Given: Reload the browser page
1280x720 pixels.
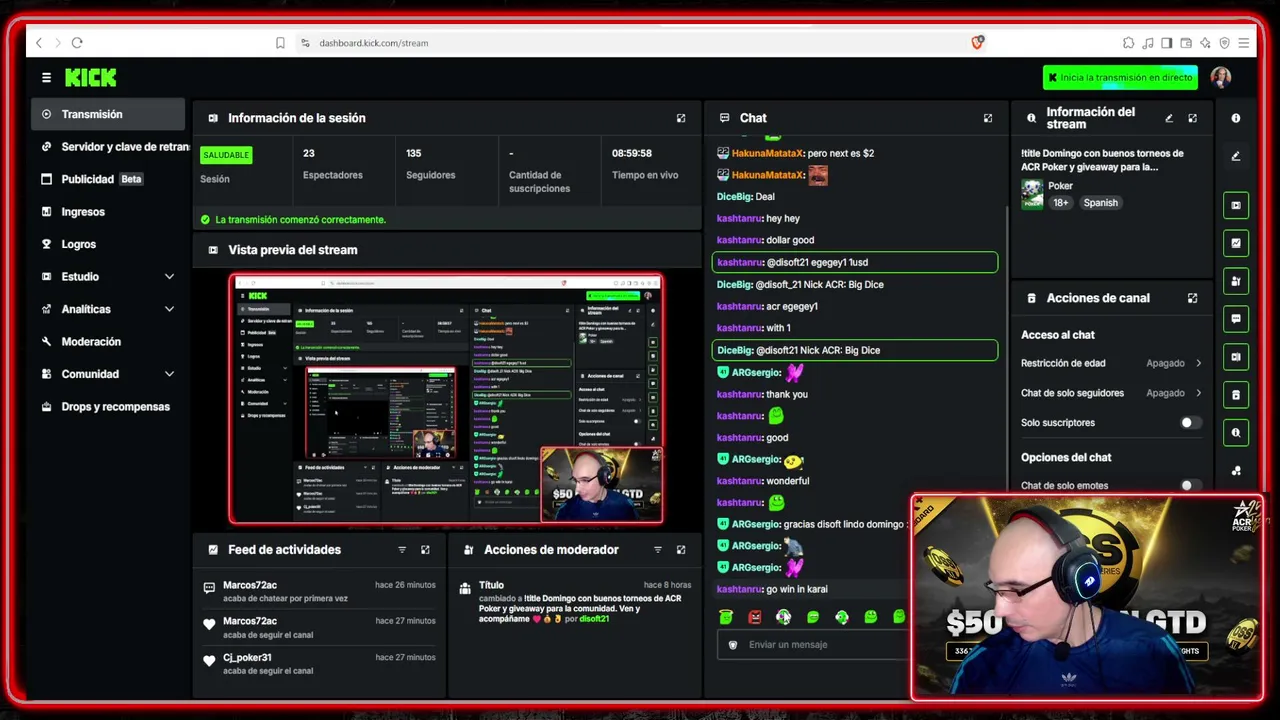Looking at the screenshot, I should 77,43.
